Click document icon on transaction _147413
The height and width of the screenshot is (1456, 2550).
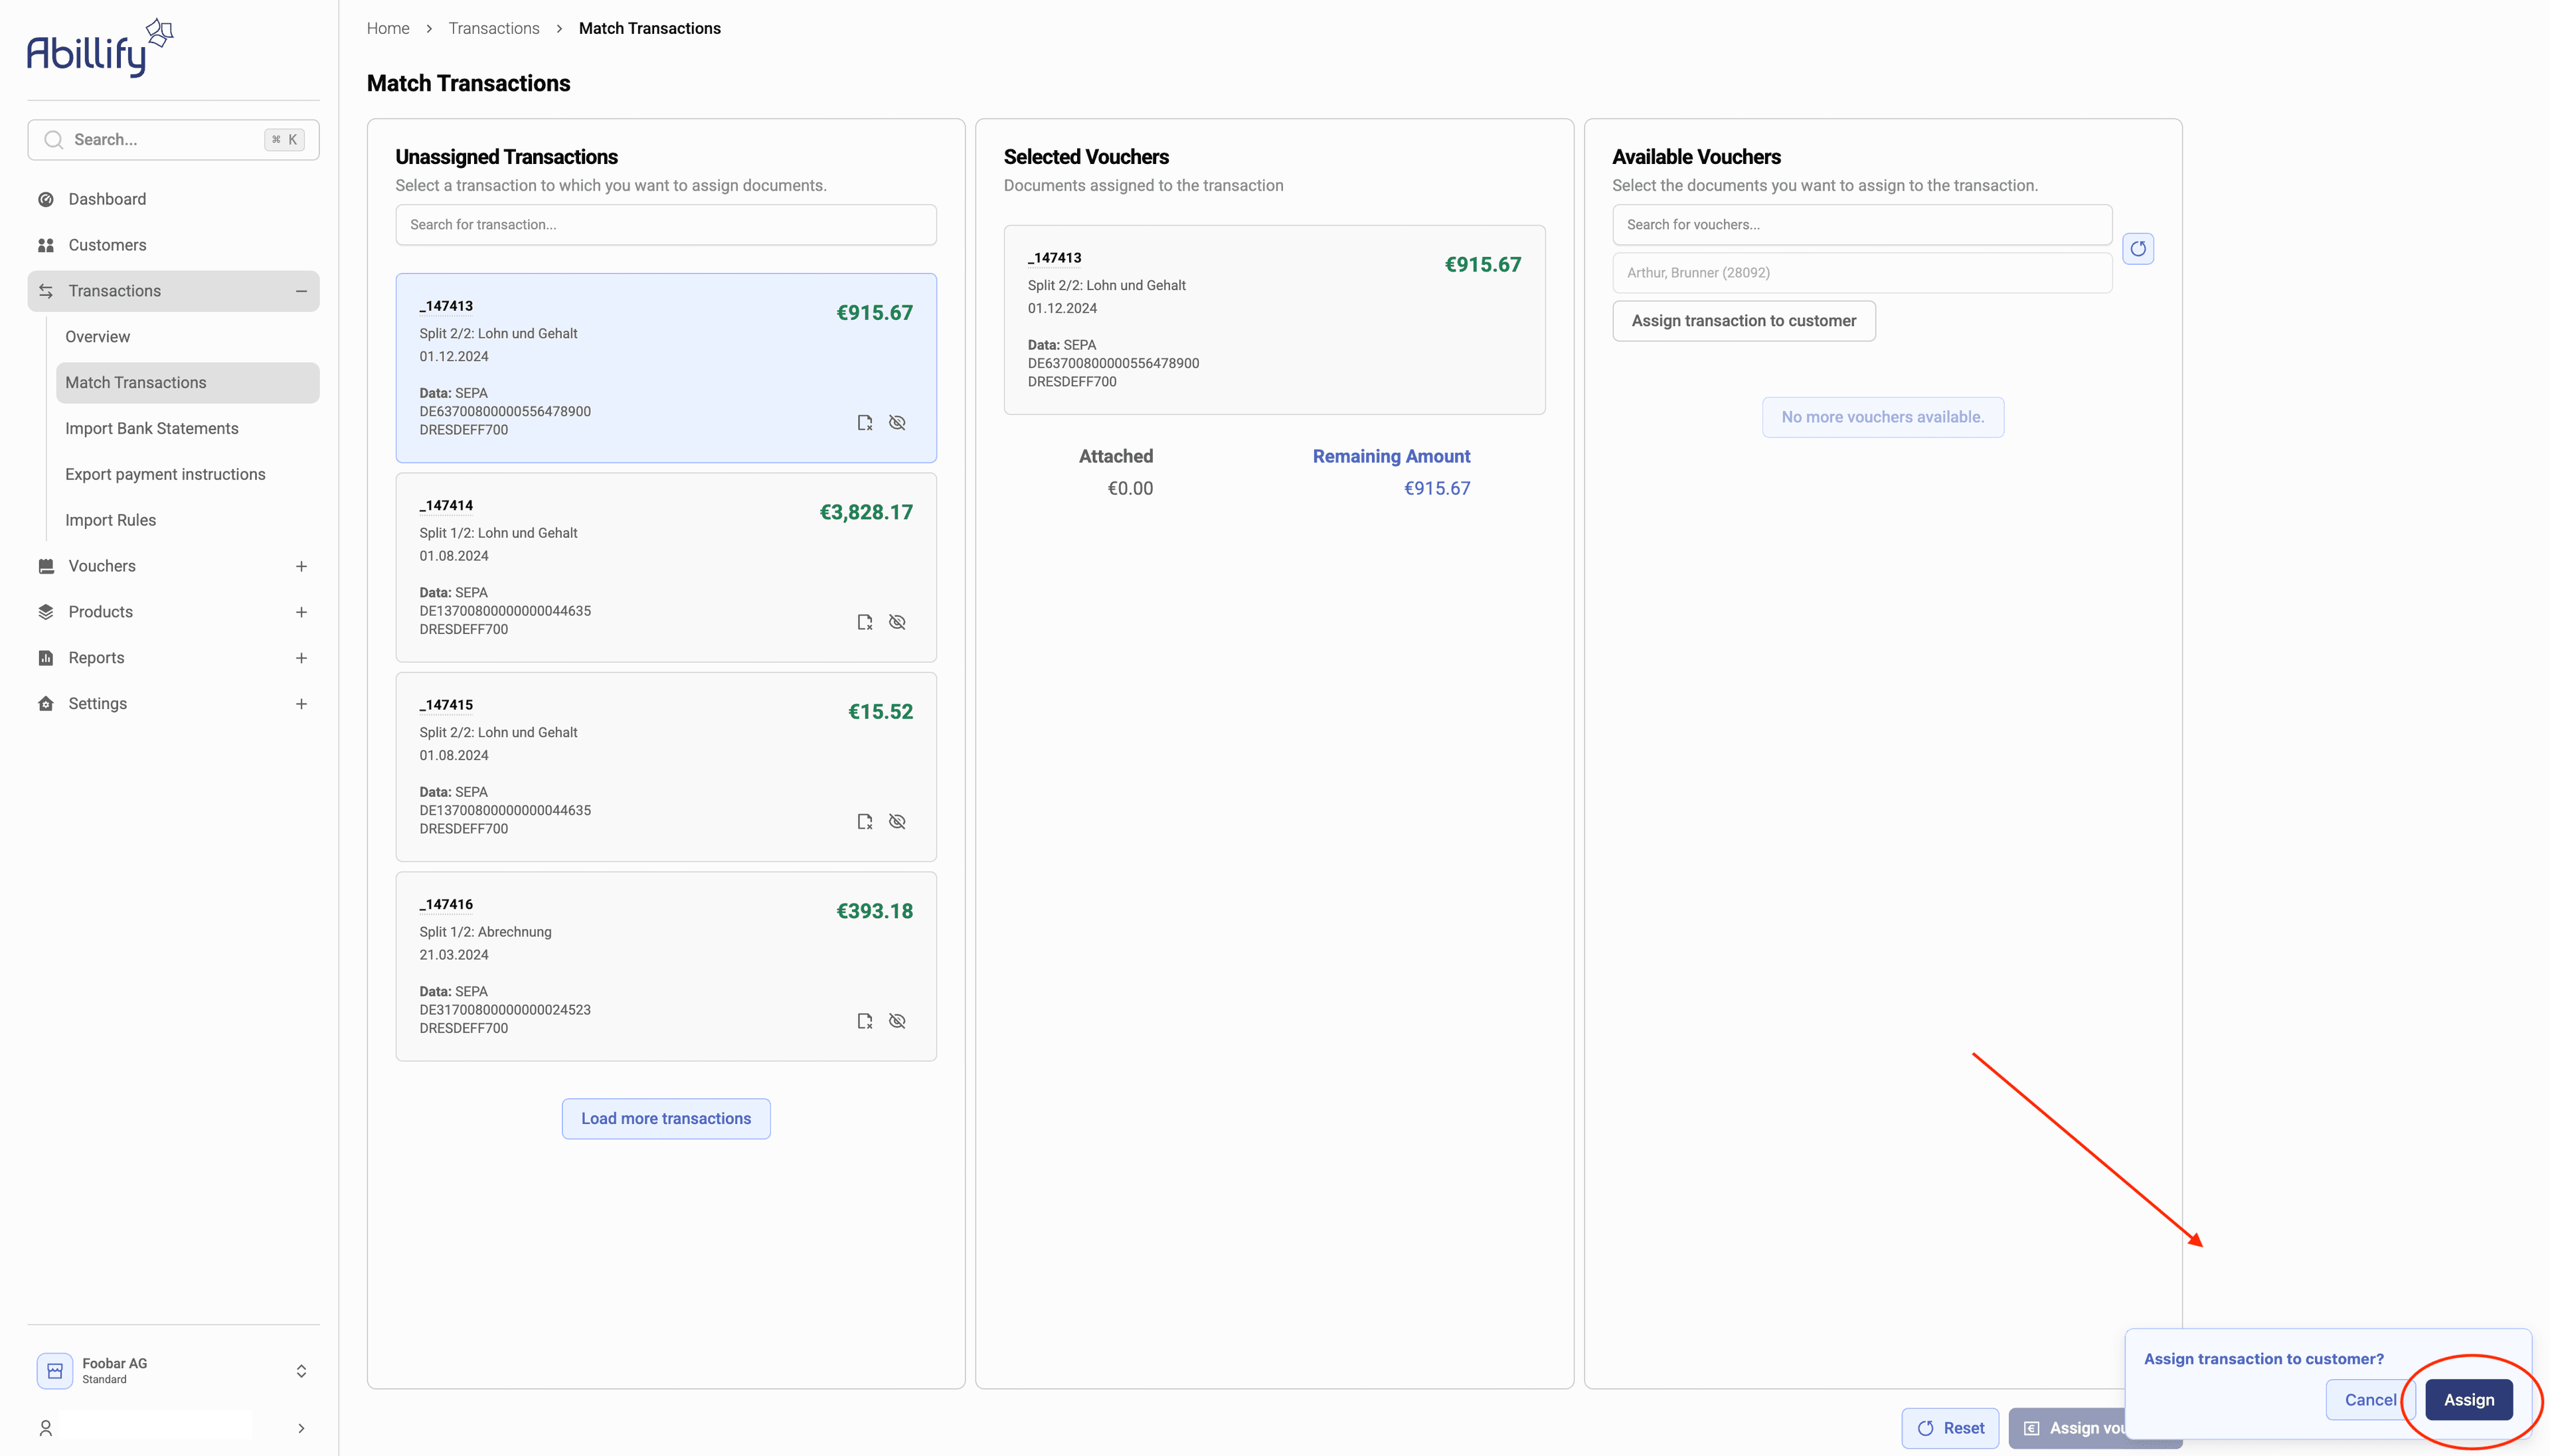coord(865,423)
